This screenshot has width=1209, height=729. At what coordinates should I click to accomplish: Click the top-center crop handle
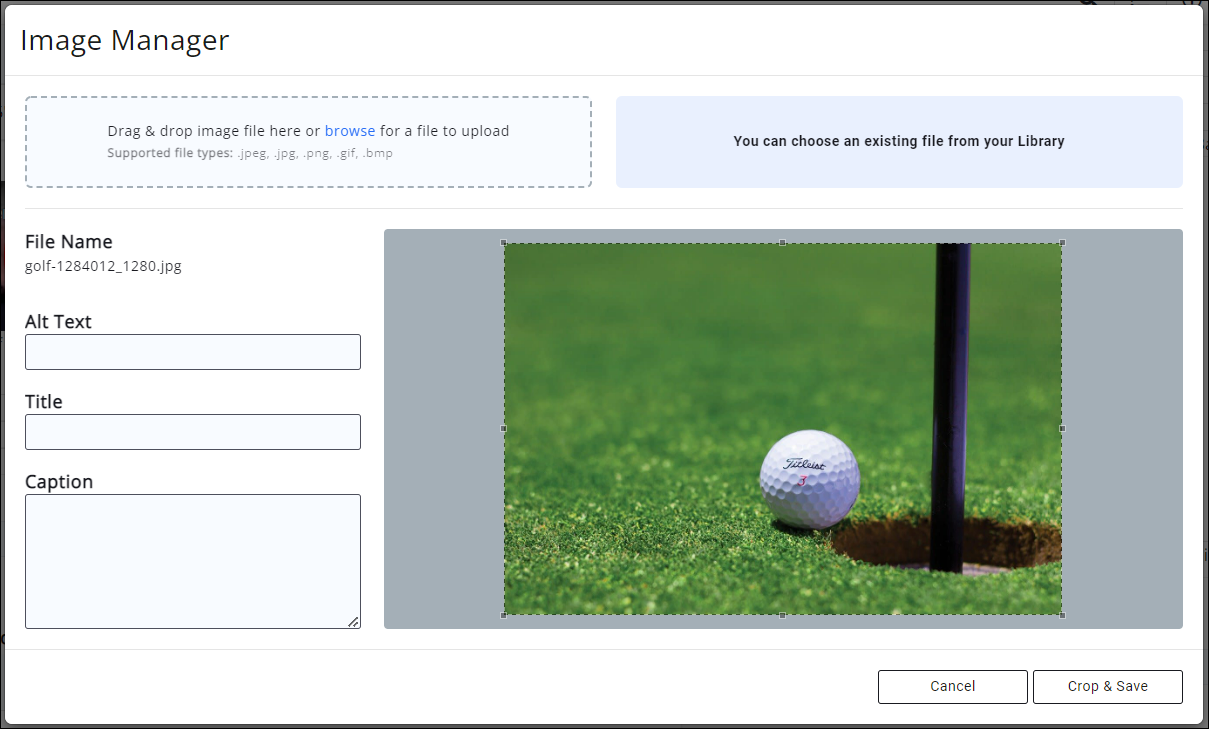tap(782, 243)
